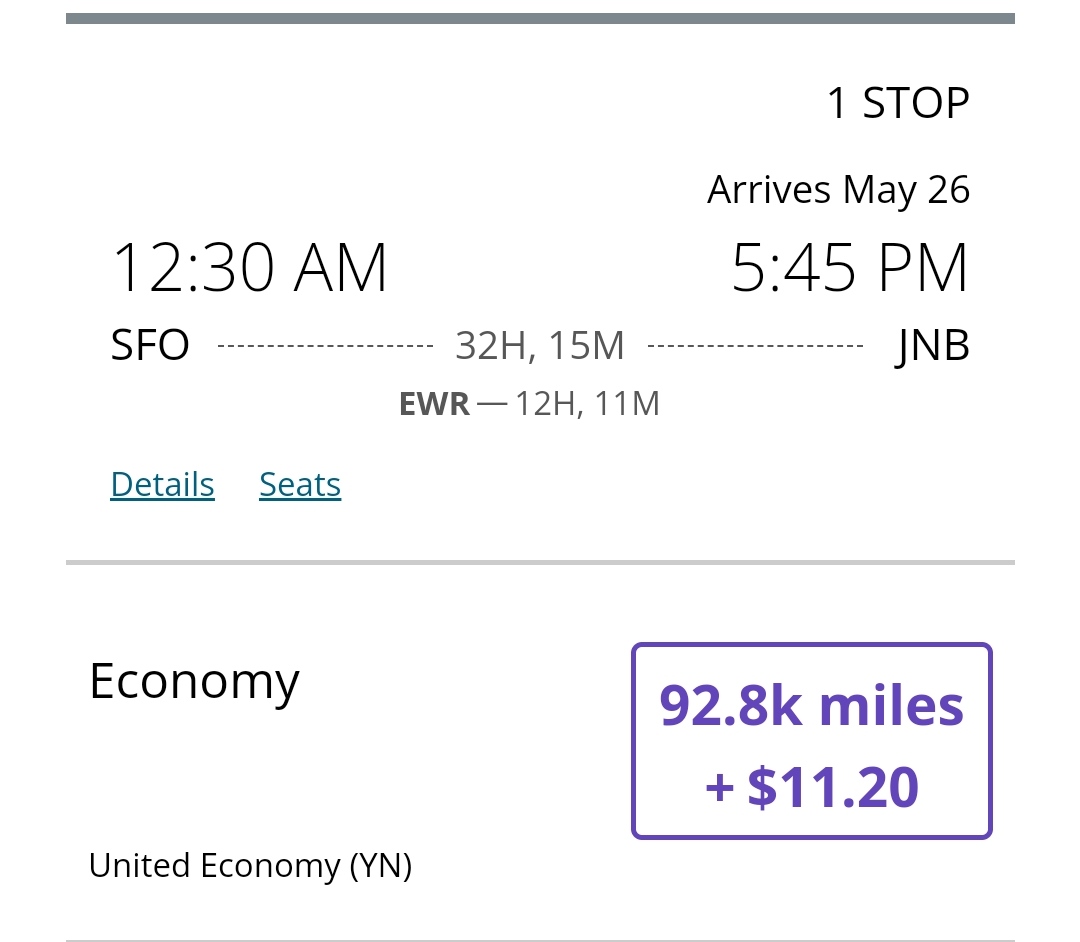Open the Seats link
This screenshot has width=1080, height=942.
300,484
